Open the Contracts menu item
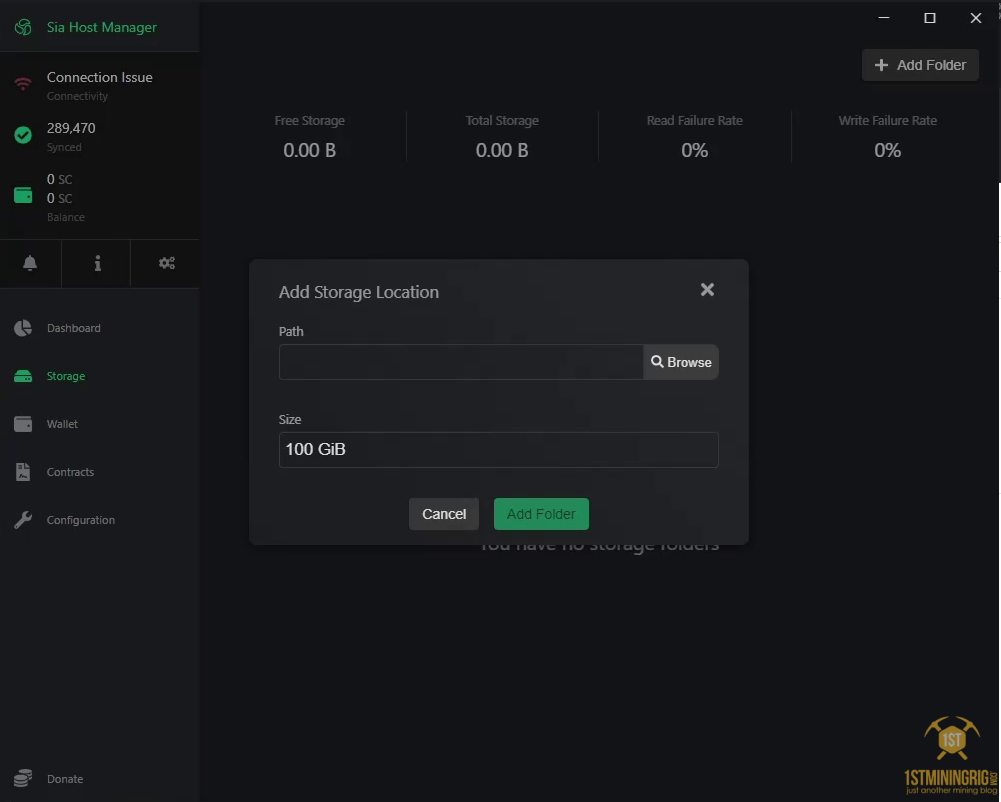This screenshot has width=1001, height=802. coord(70,472)
